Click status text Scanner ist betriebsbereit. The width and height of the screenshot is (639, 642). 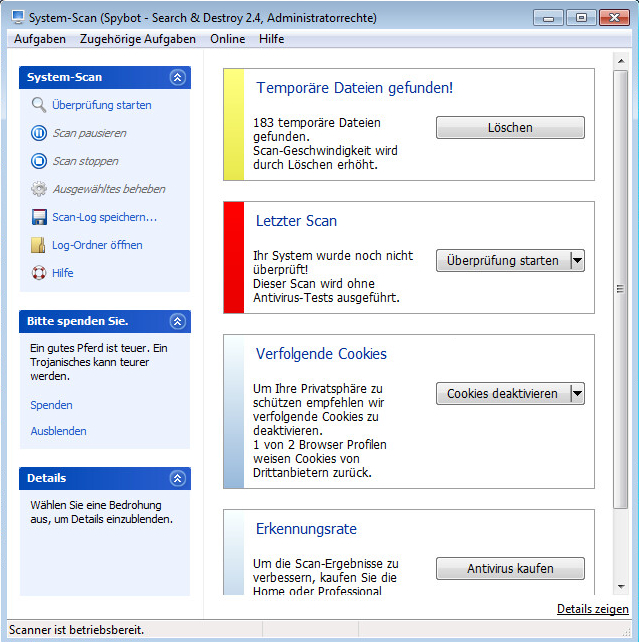[x=77, y=629]
